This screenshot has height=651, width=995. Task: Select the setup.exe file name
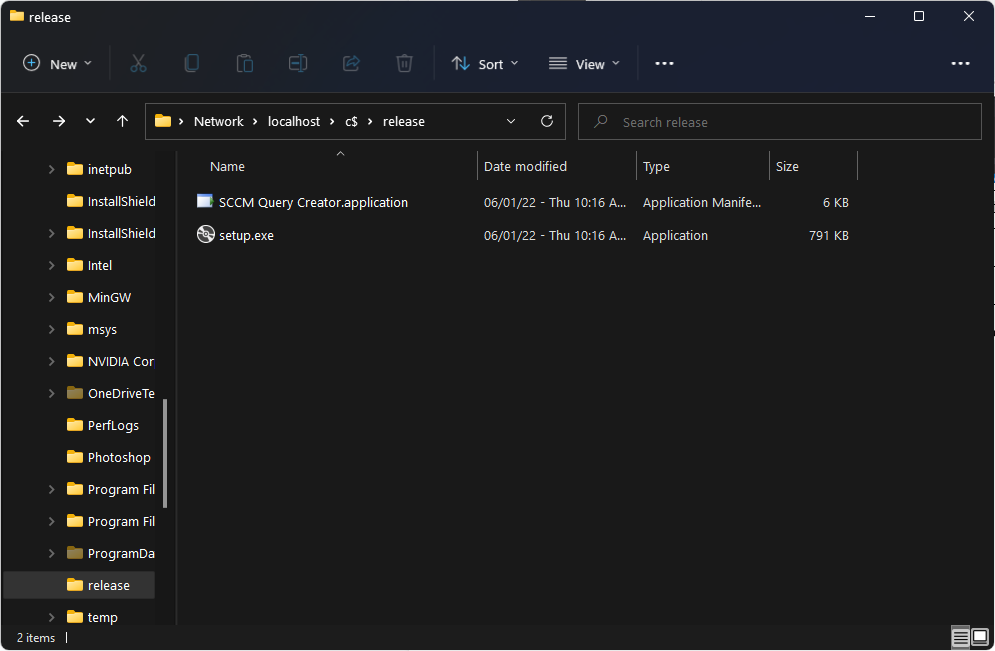(246, 235)
